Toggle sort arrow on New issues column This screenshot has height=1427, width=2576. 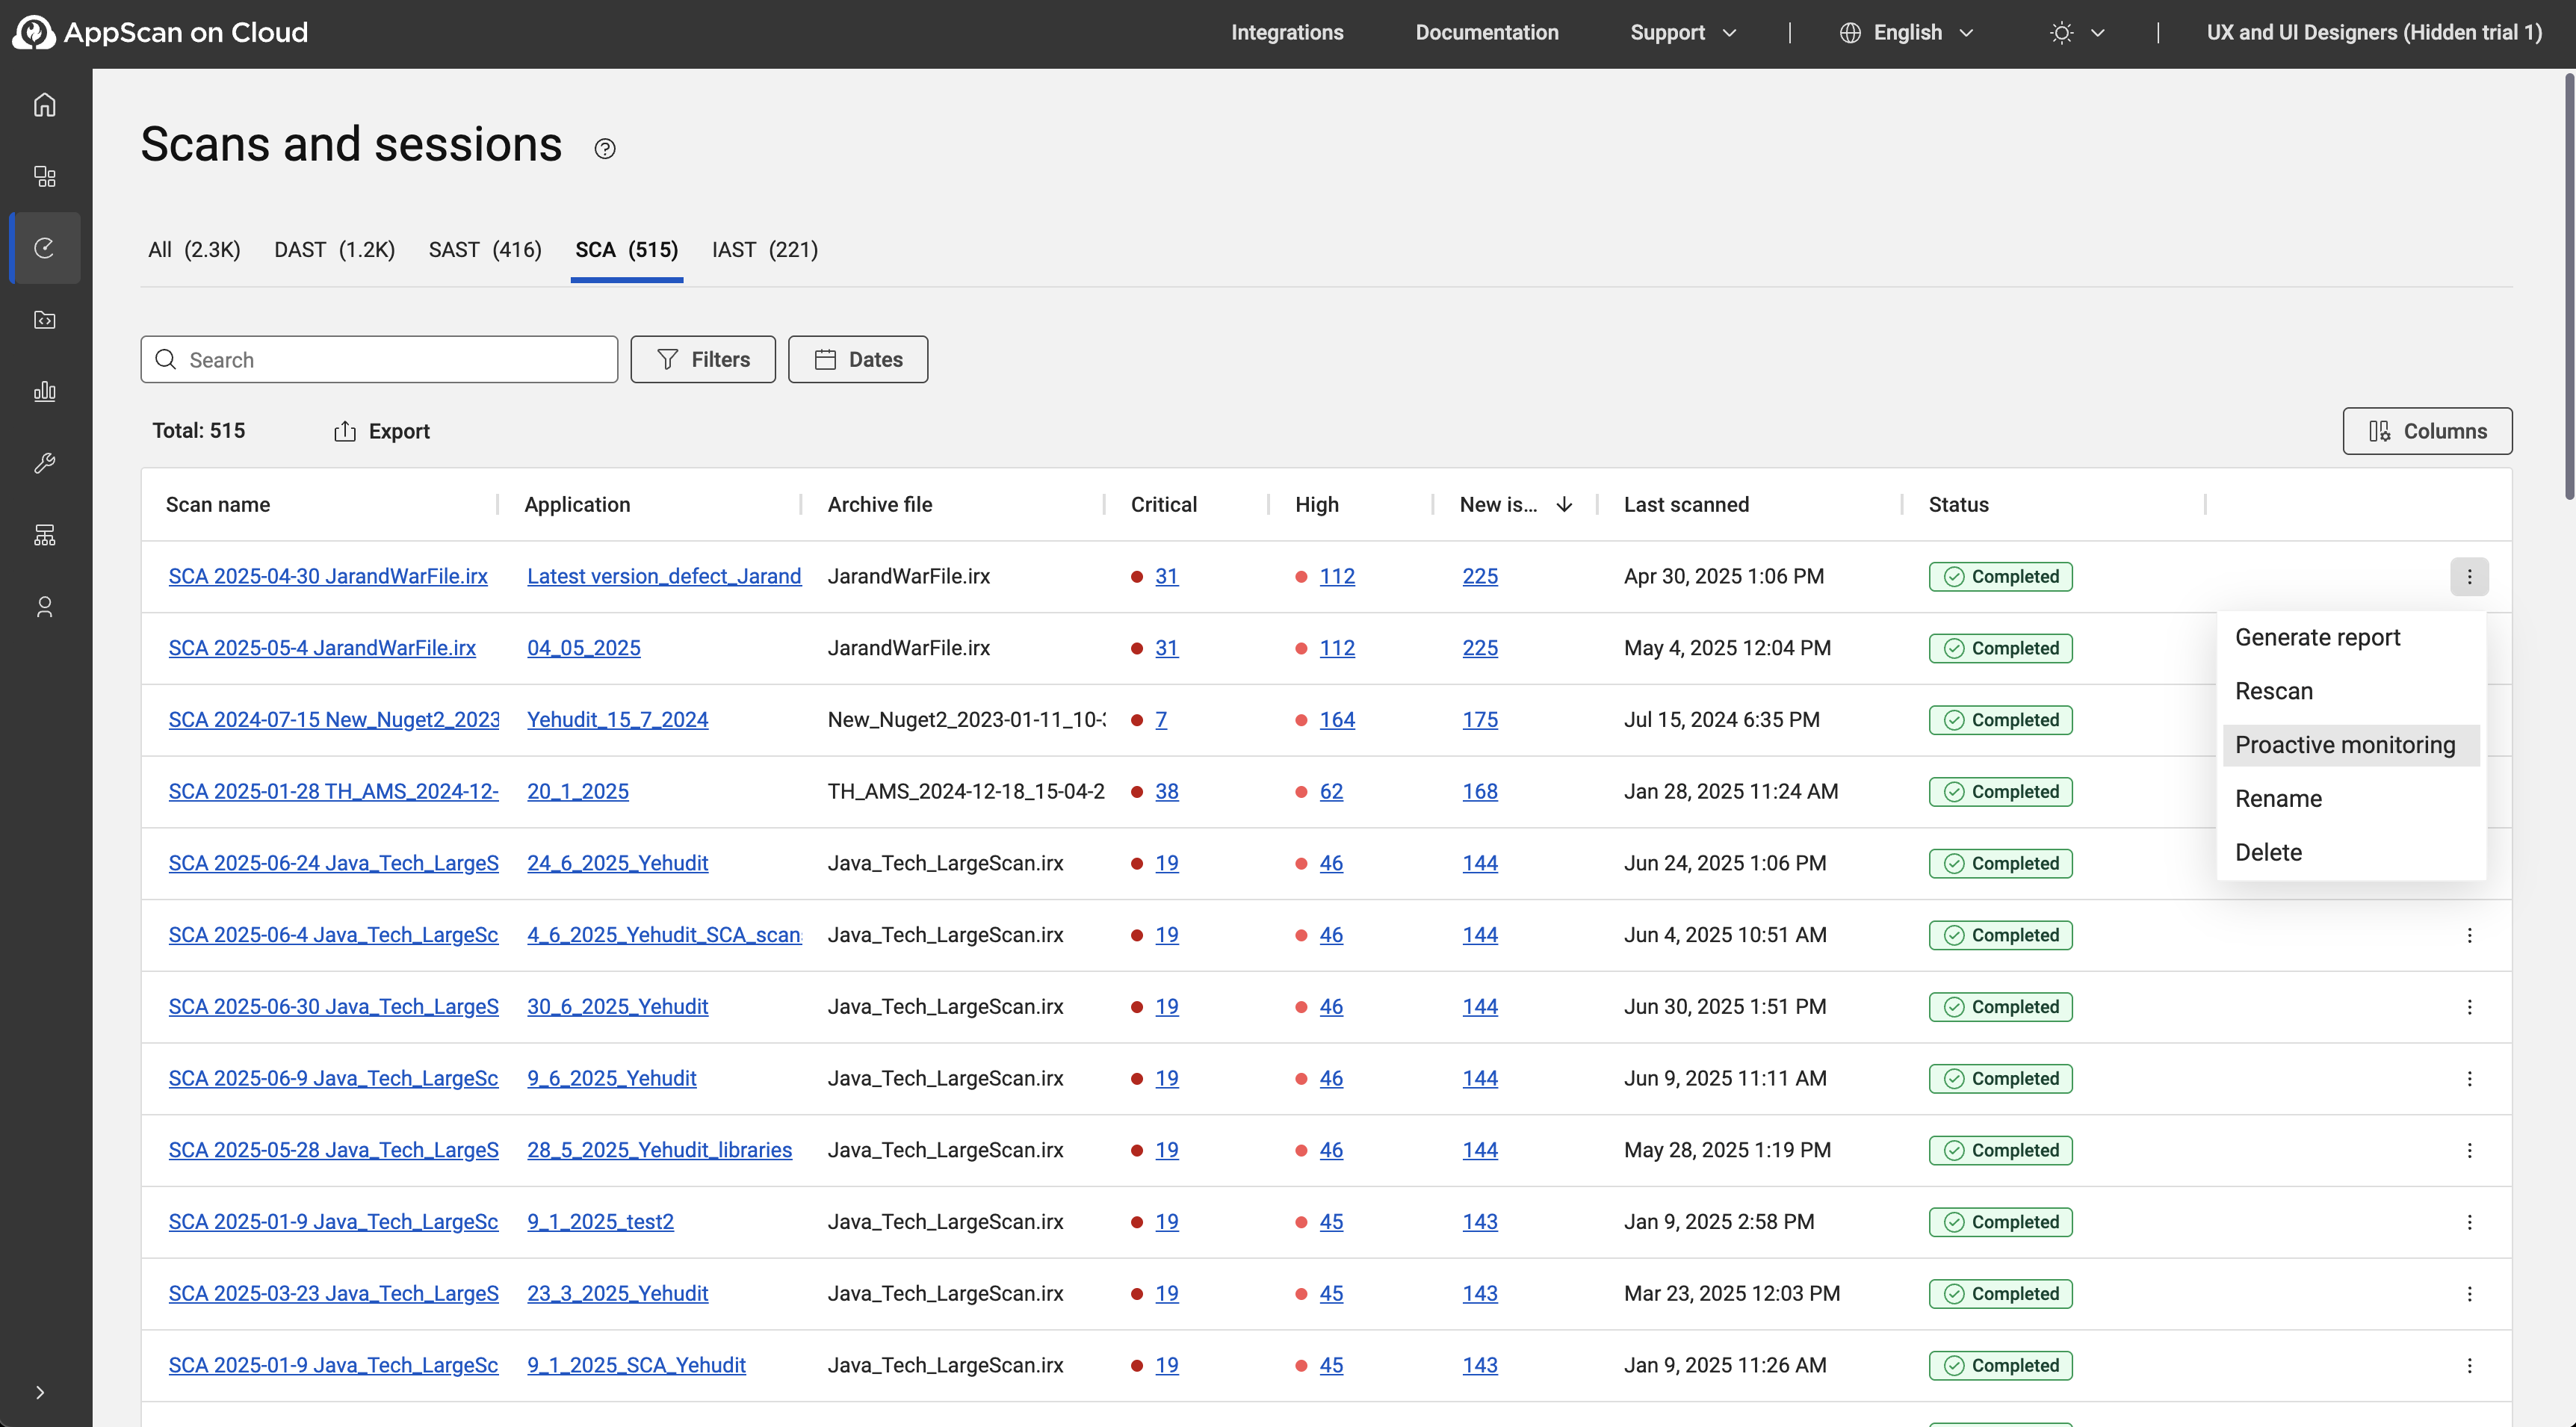(x=1564, y=505)
